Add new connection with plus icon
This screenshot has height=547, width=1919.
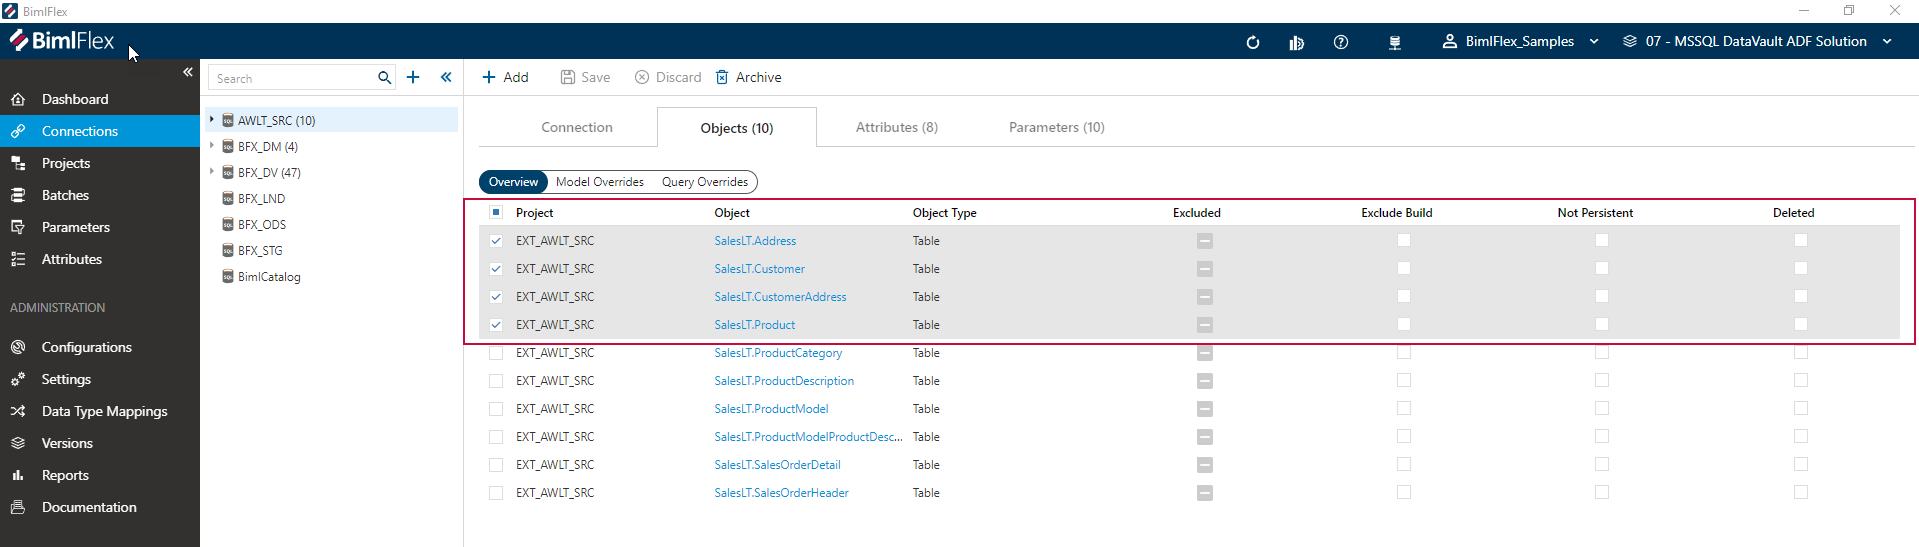(413, 77)
